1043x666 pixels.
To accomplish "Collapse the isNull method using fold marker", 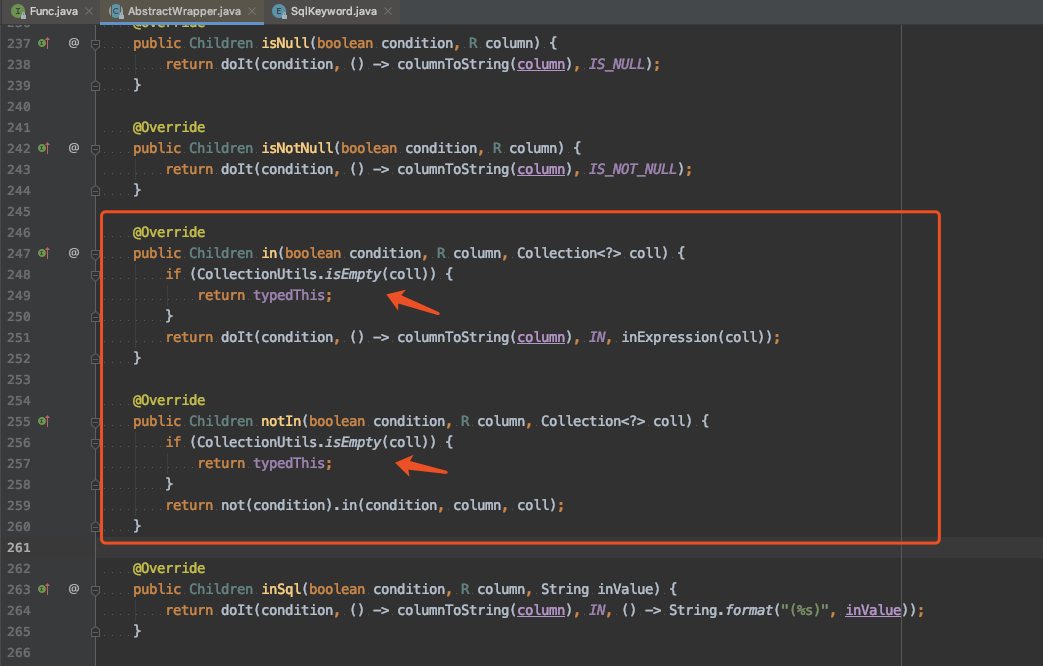I will coord(95,43).
